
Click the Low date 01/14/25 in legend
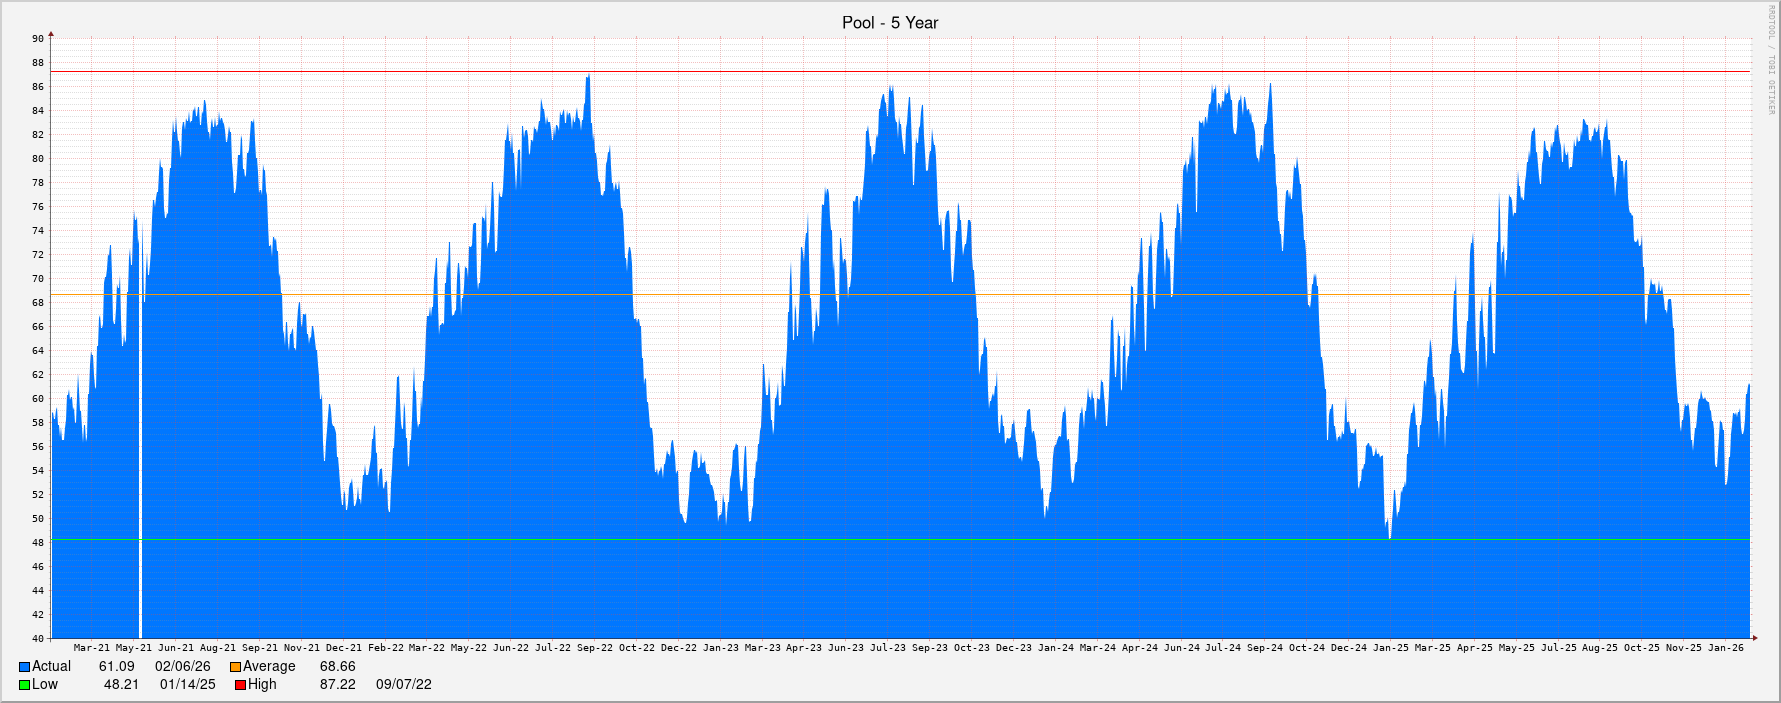[x=188, y=685]
